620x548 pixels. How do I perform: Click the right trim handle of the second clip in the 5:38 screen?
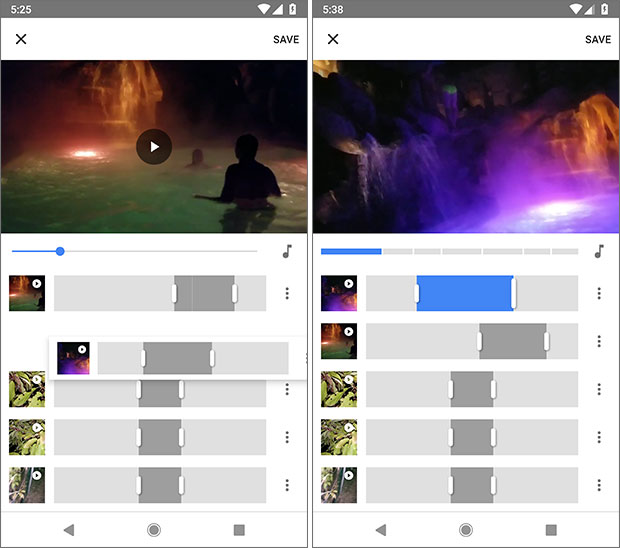pyautogui.click(x=546, y=341)
